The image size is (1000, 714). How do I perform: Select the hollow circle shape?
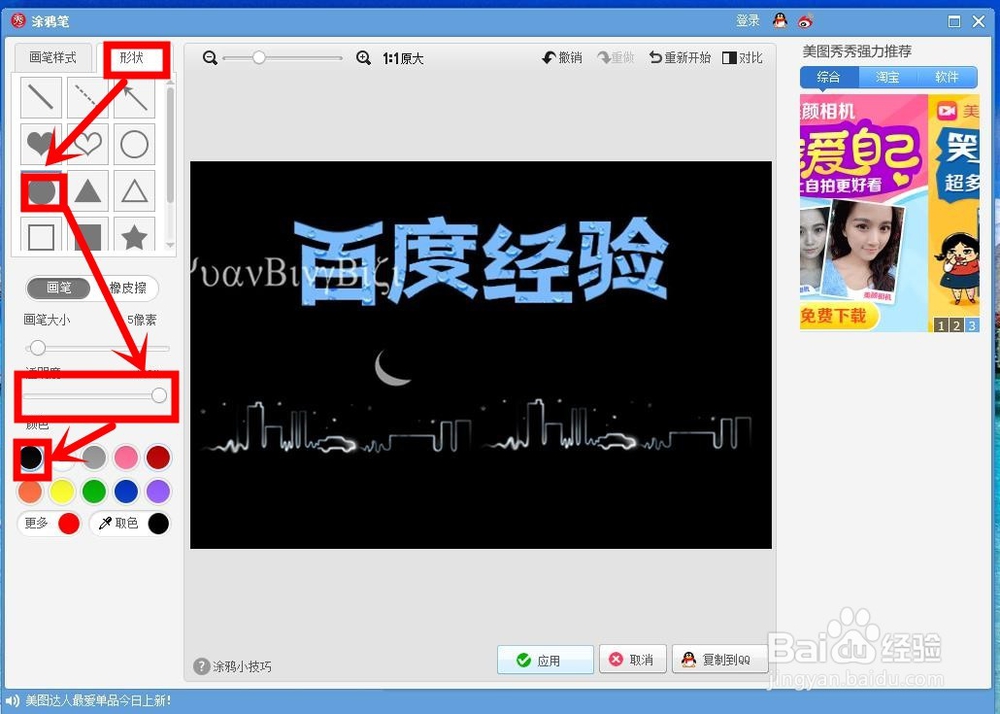pos(135,144)
